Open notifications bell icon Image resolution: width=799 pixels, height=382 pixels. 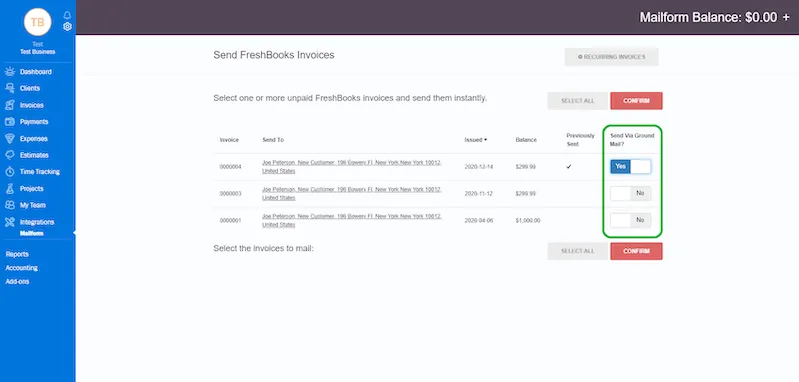(67, 15)
